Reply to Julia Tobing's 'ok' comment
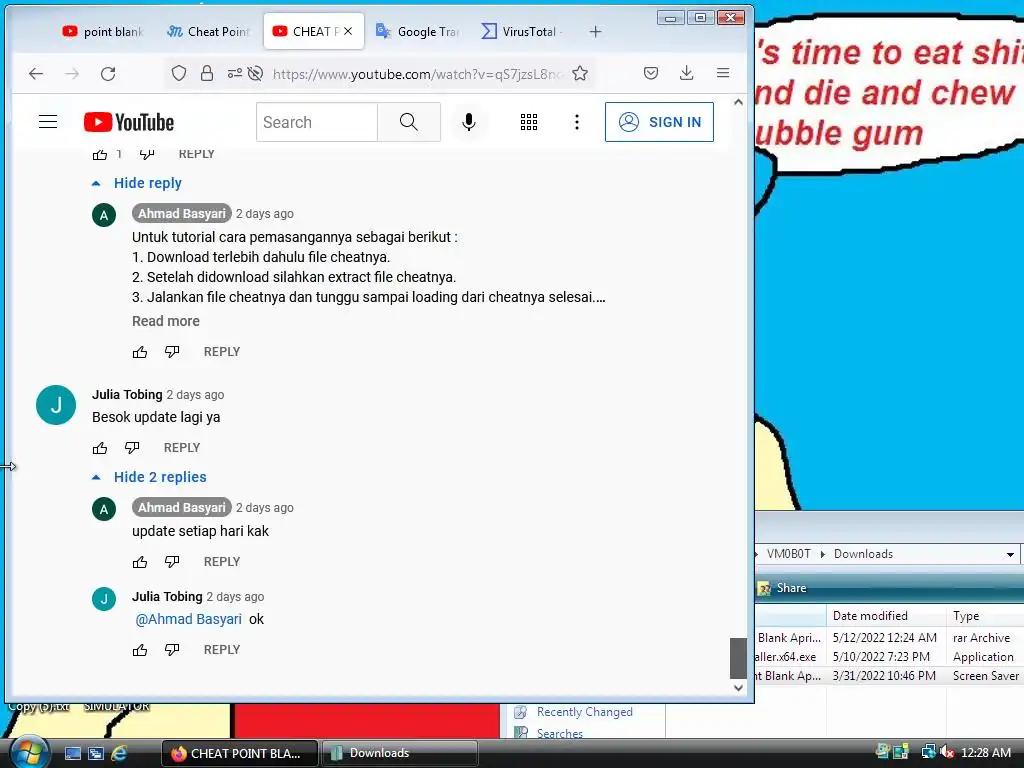 click(222, 650)
